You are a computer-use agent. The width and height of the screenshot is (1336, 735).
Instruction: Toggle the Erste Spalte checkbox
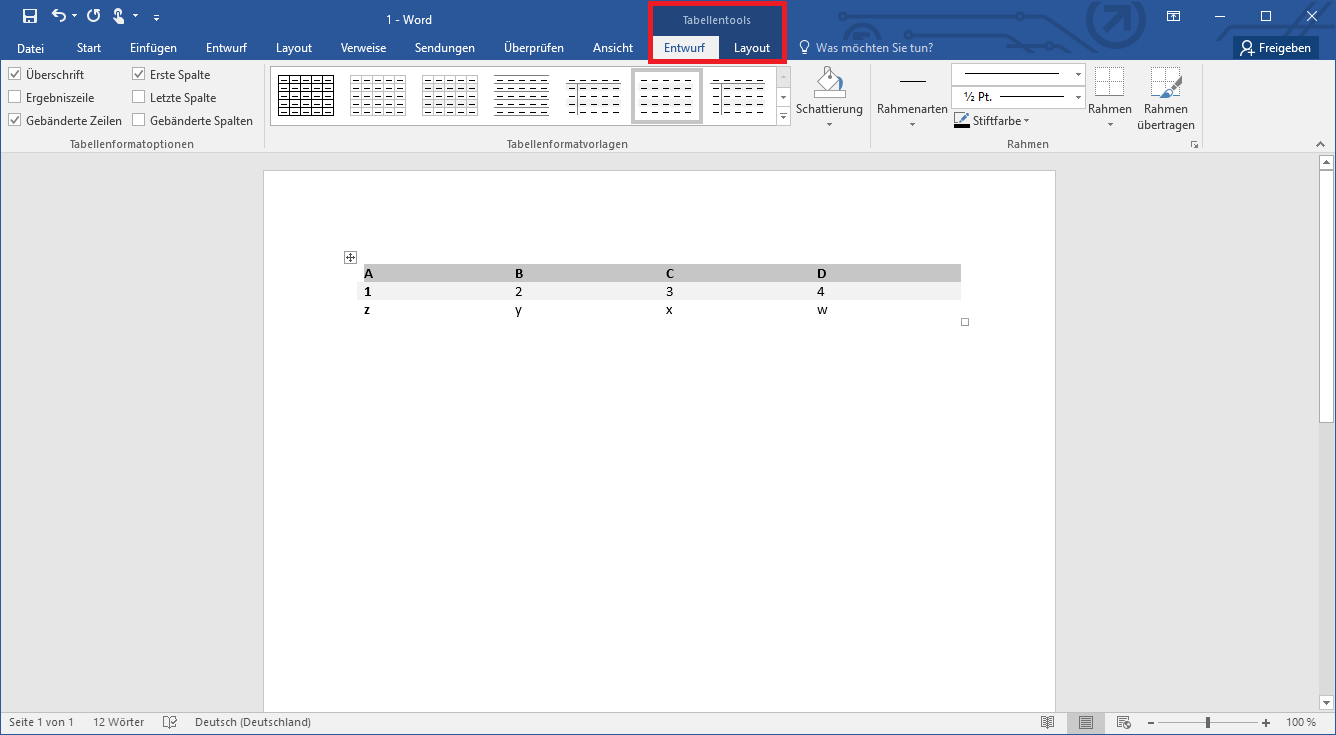pyautogui.click(x=139, y=74)
